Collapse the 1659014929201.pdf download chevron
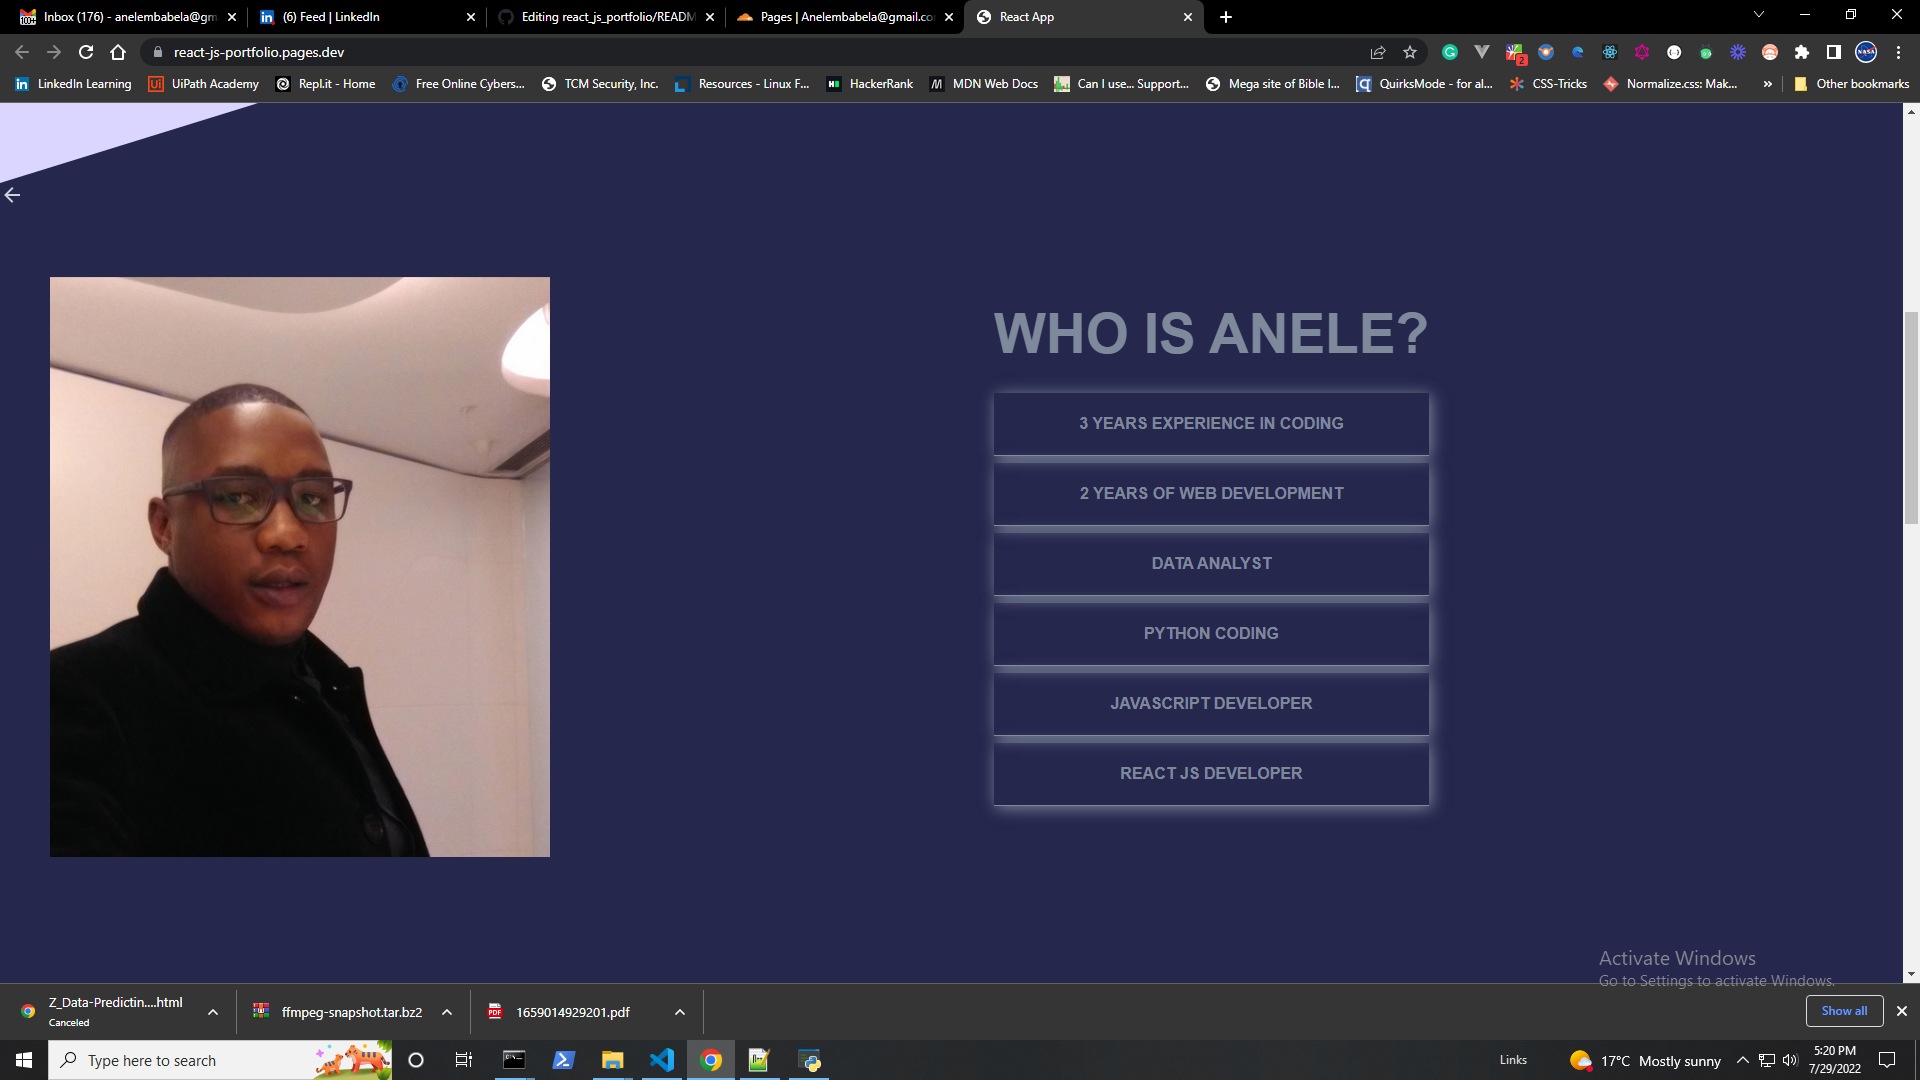 [679, 1012]
